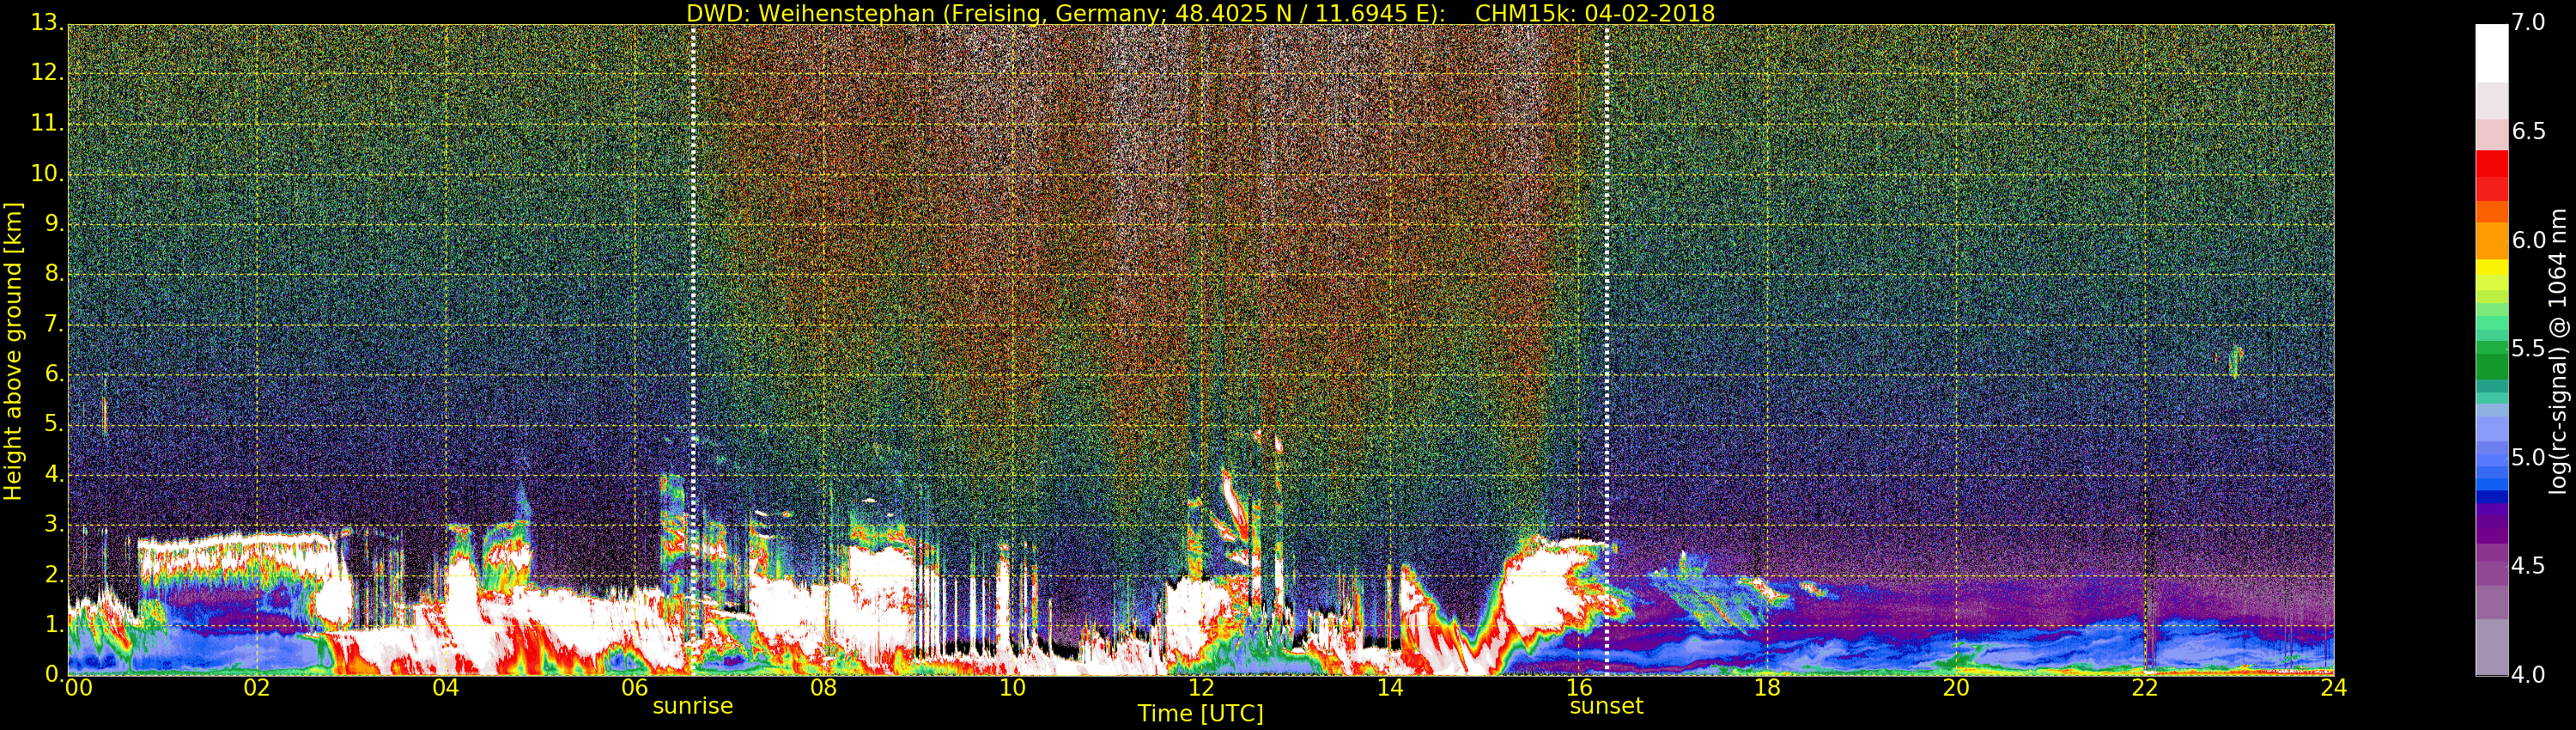
Task: Click the time axis tick "00"
Action: [78, 687]
